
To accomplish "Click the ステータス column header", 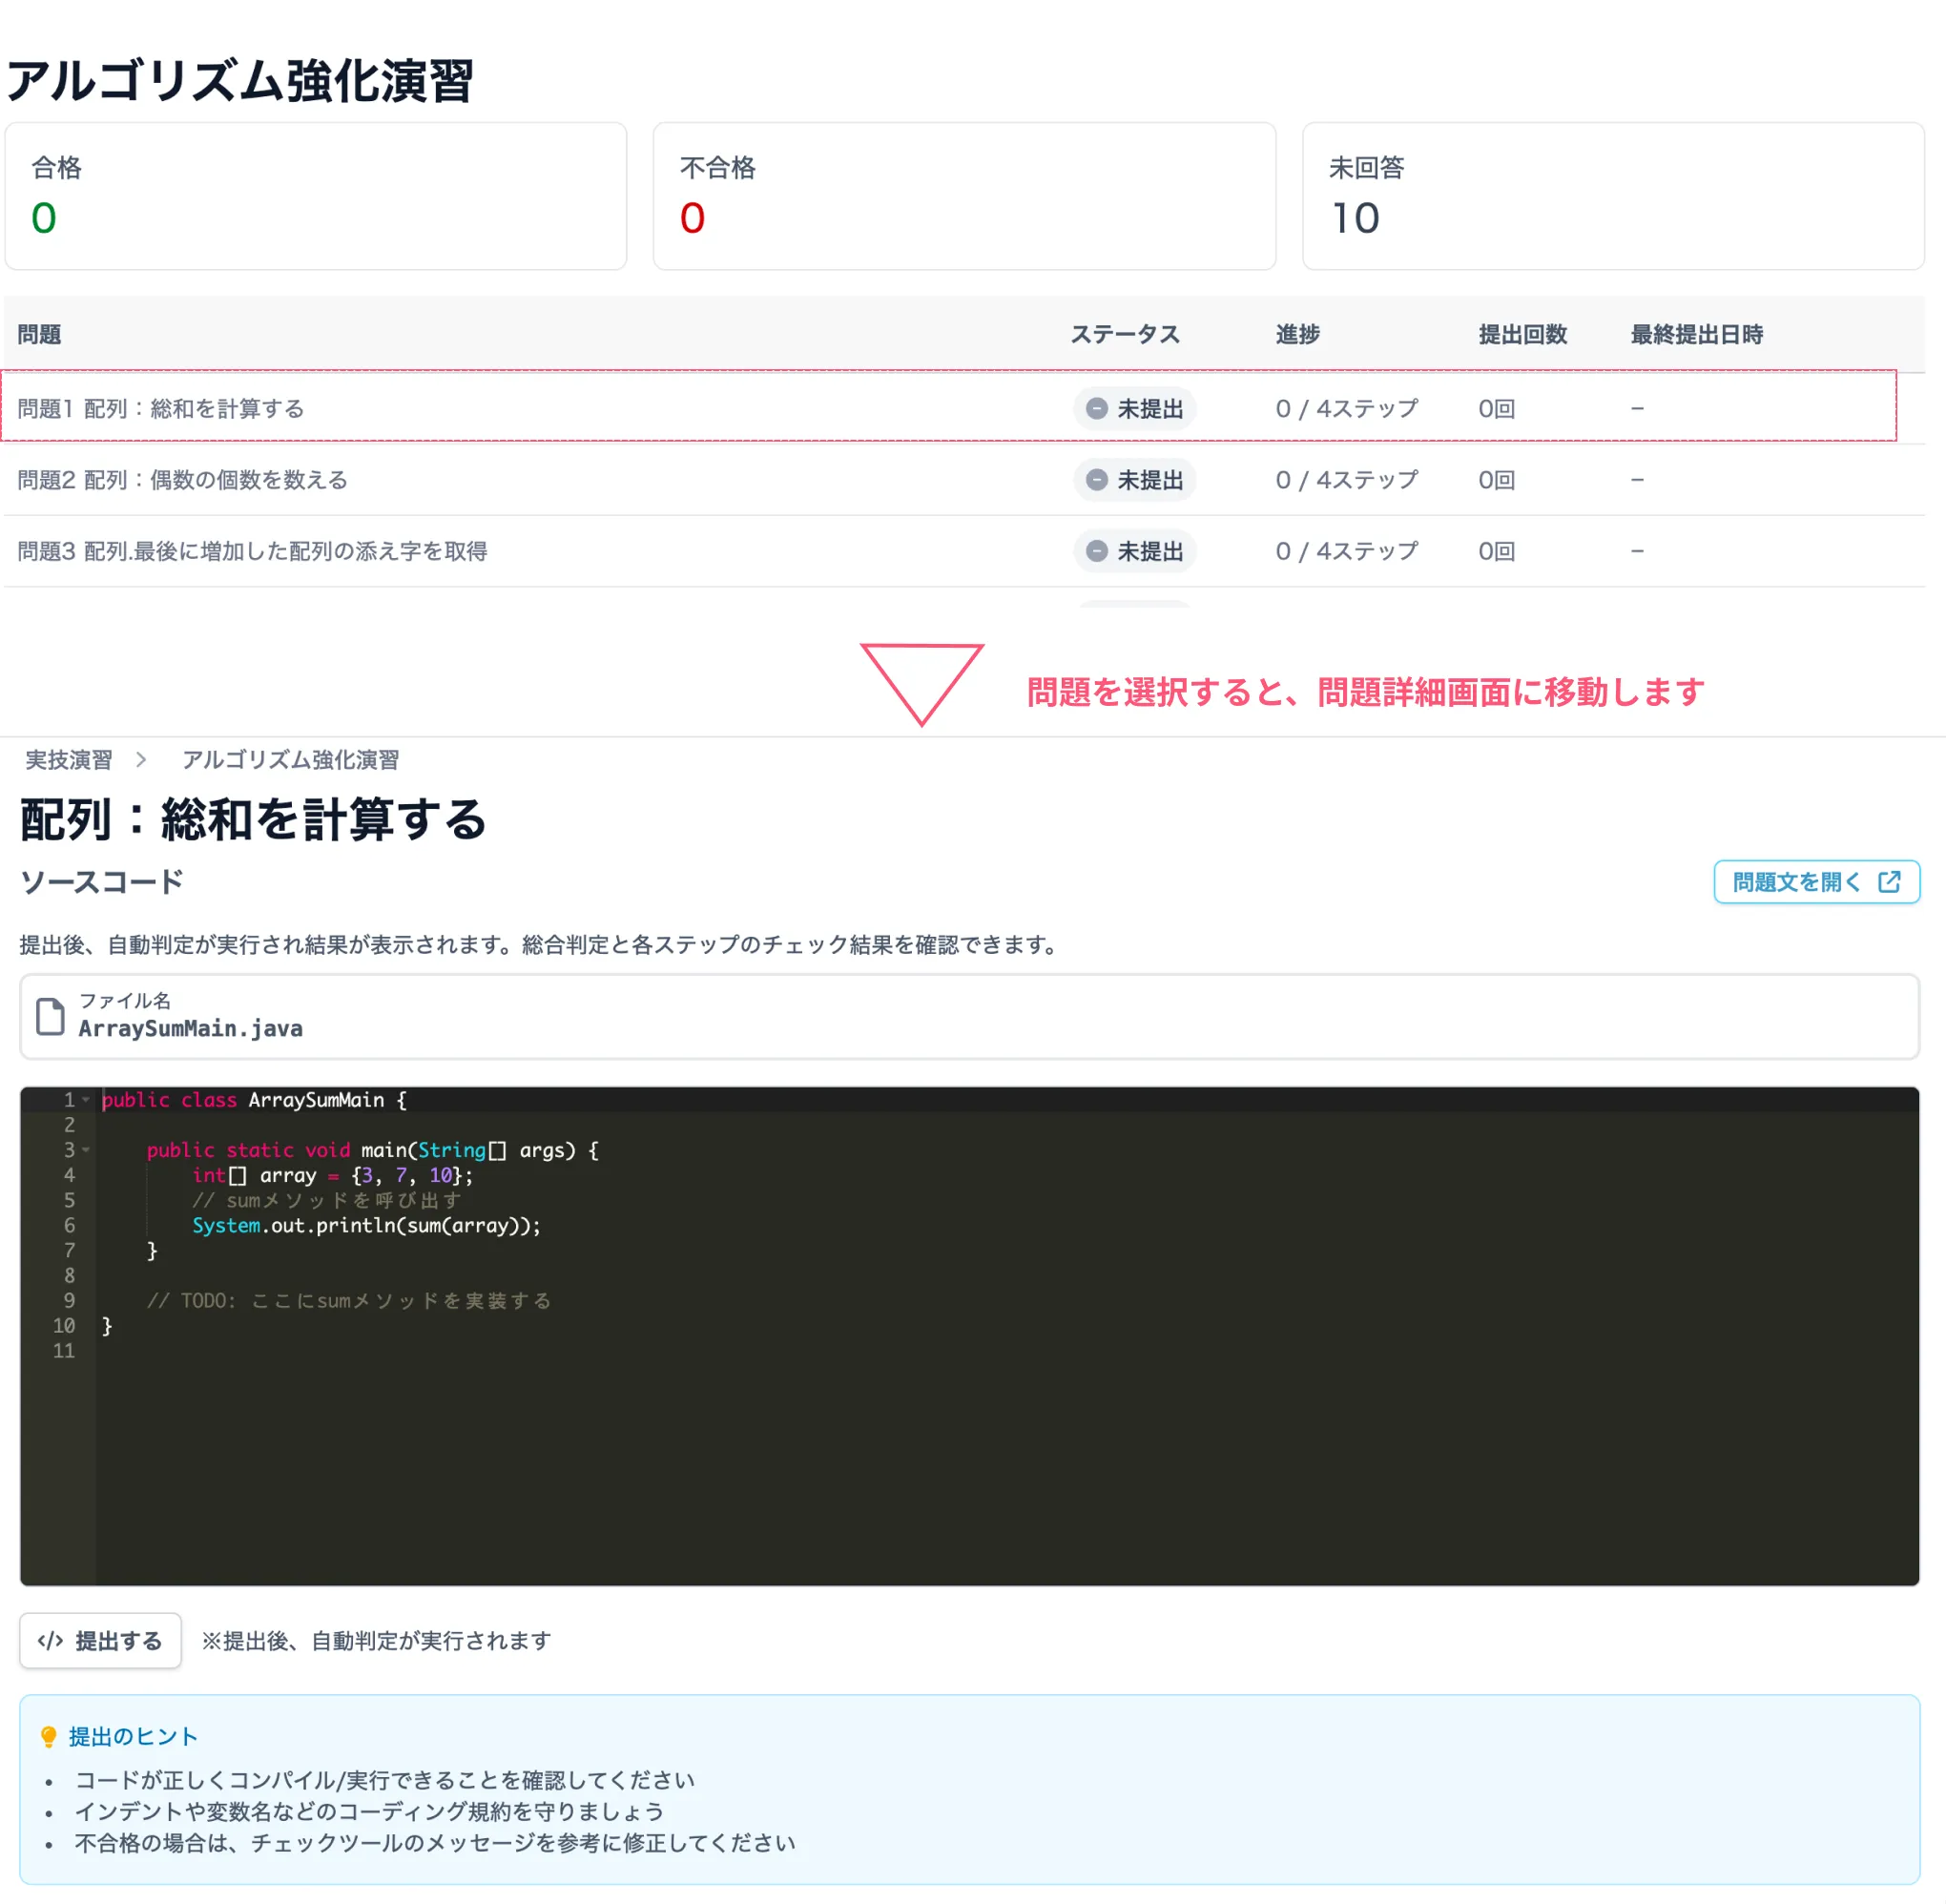I will 1124,334.
